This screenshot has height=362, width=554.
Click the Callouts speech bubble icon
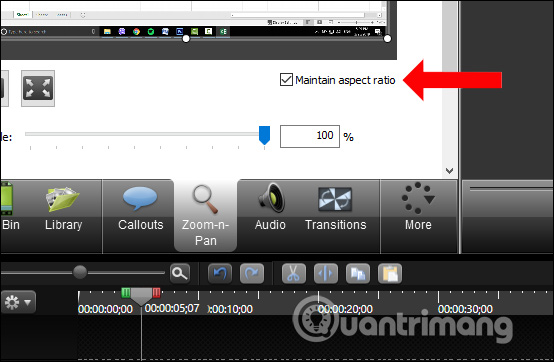(140, 198)
